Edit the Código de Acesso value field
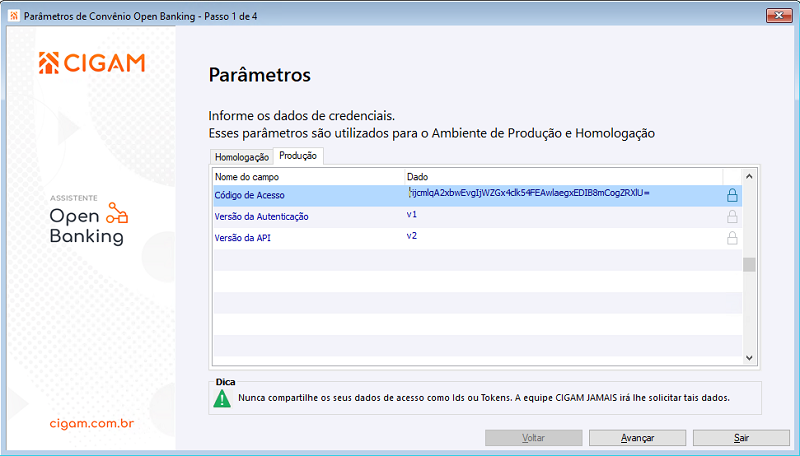This screenshot has height=456, width=800. point(564,193)
